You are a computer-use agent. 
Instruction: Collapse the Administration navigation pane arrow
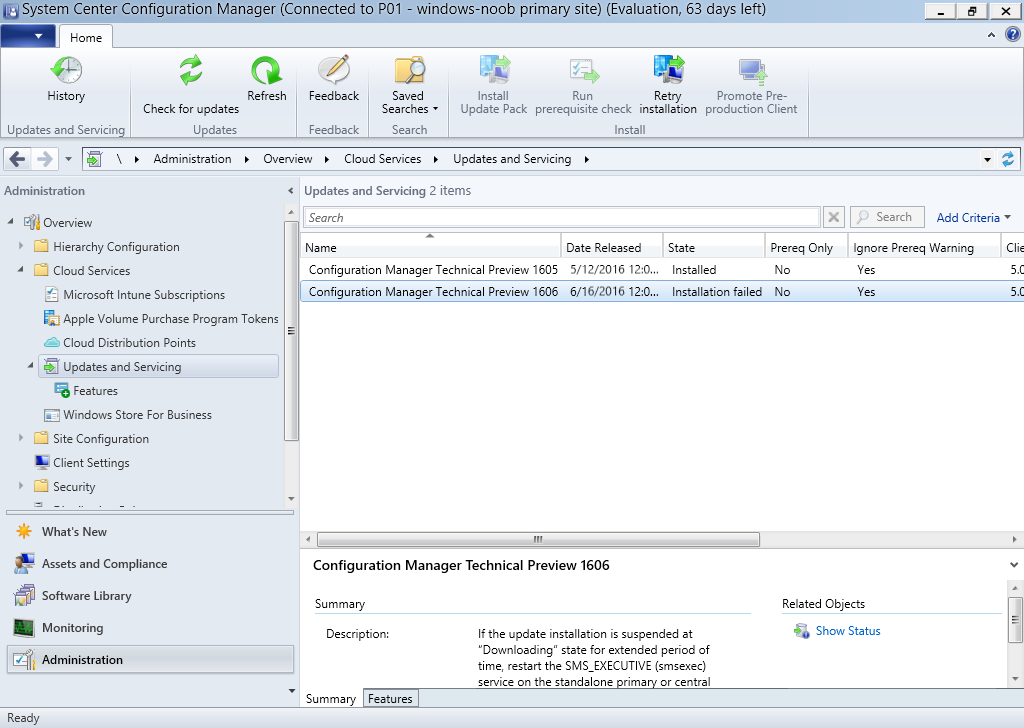click(291, 191)
